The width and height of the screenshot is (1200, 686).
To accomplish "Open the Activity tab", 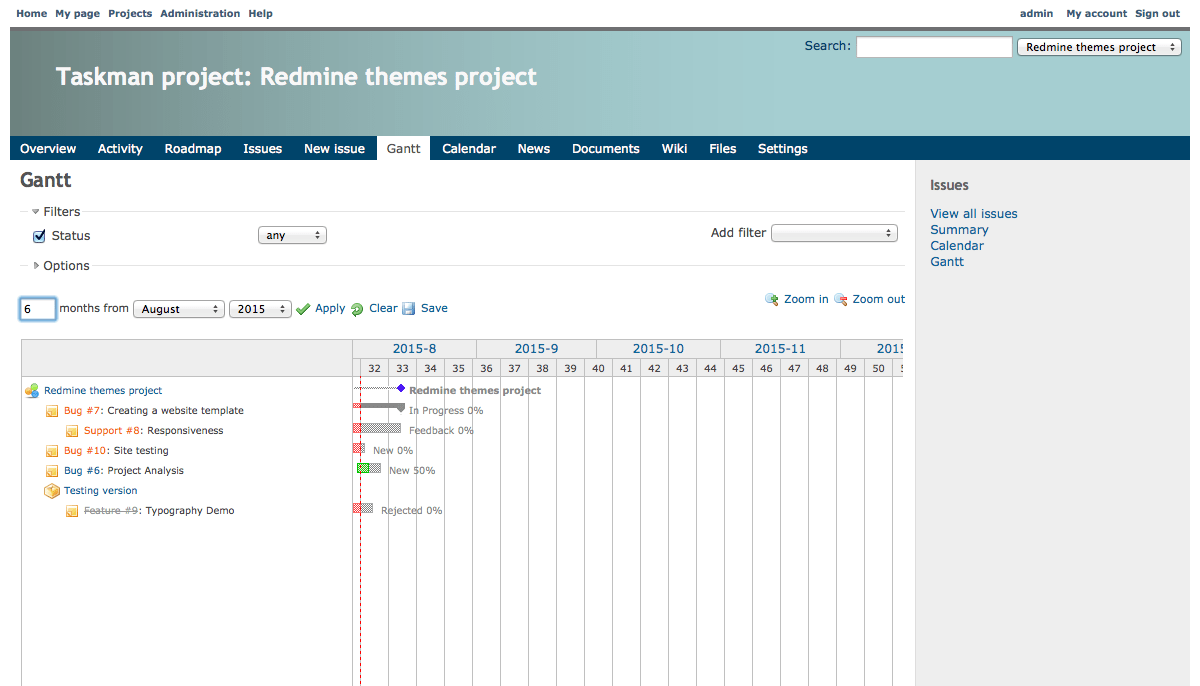I will [120, 148].
